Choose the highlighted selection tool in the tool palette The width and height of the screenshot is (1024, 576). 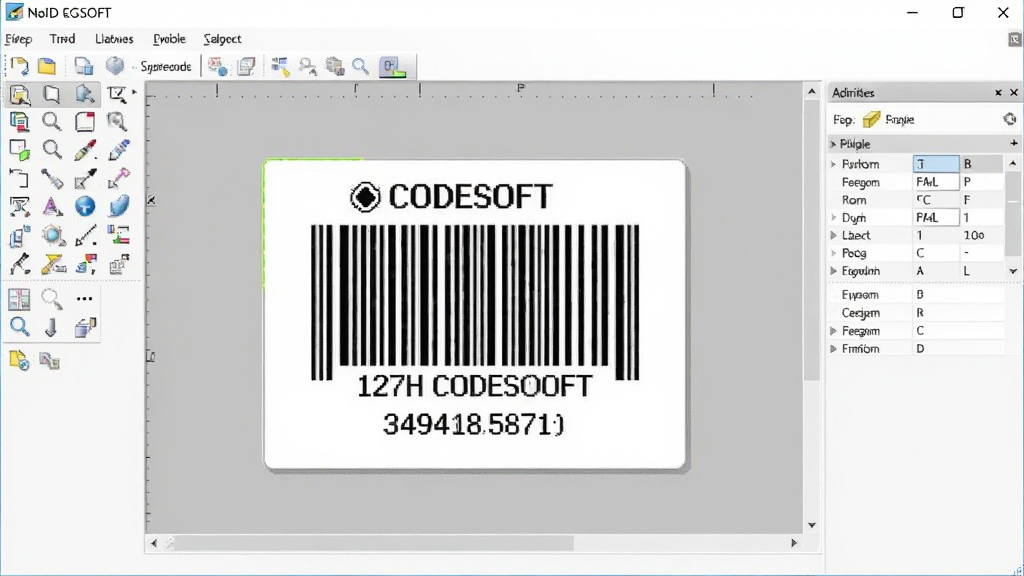[x=20, y=95]
